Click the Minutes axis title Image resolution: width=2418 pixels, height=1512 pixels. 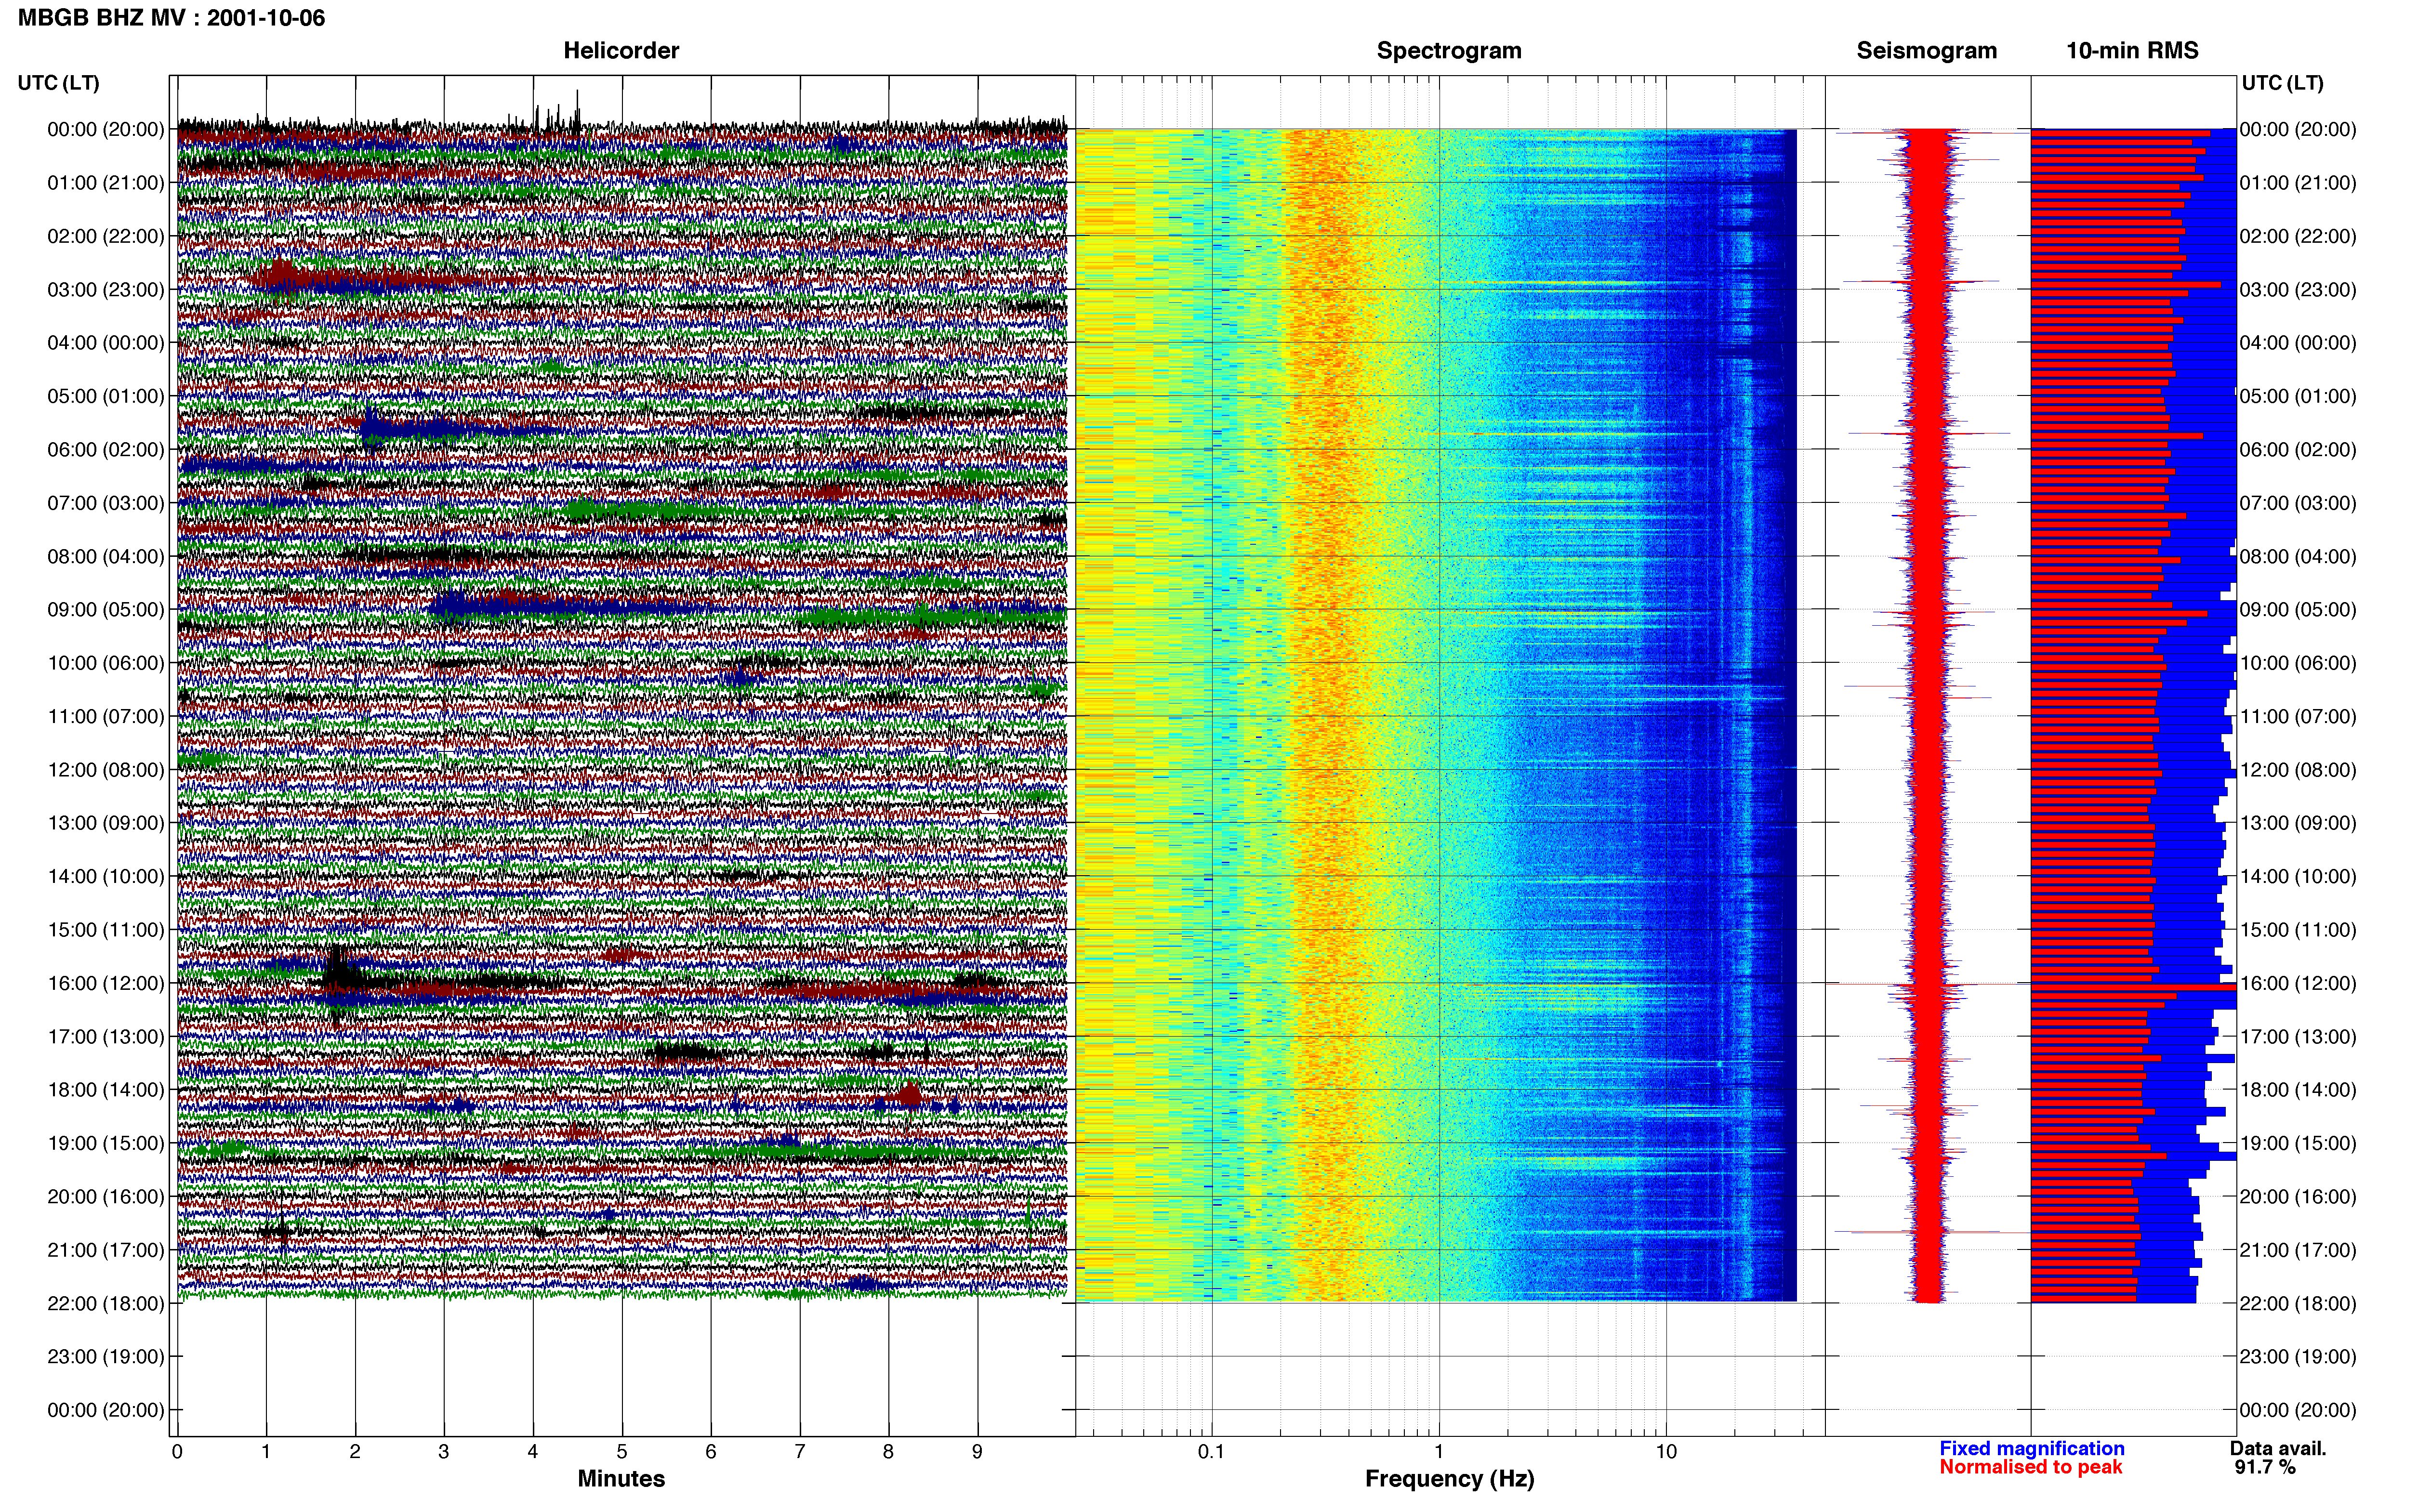point(621,1479)
